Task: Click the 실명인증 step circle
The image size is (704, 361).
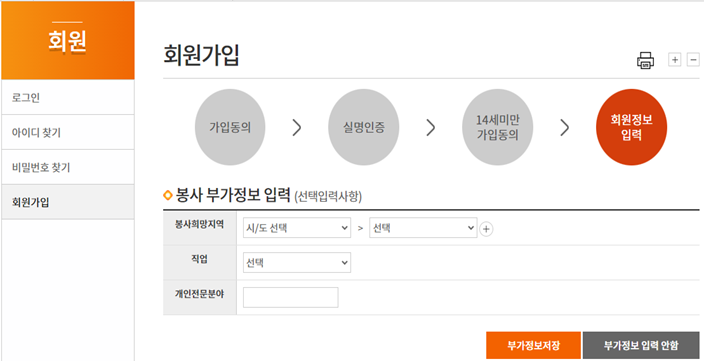Action: coord(363,128)
